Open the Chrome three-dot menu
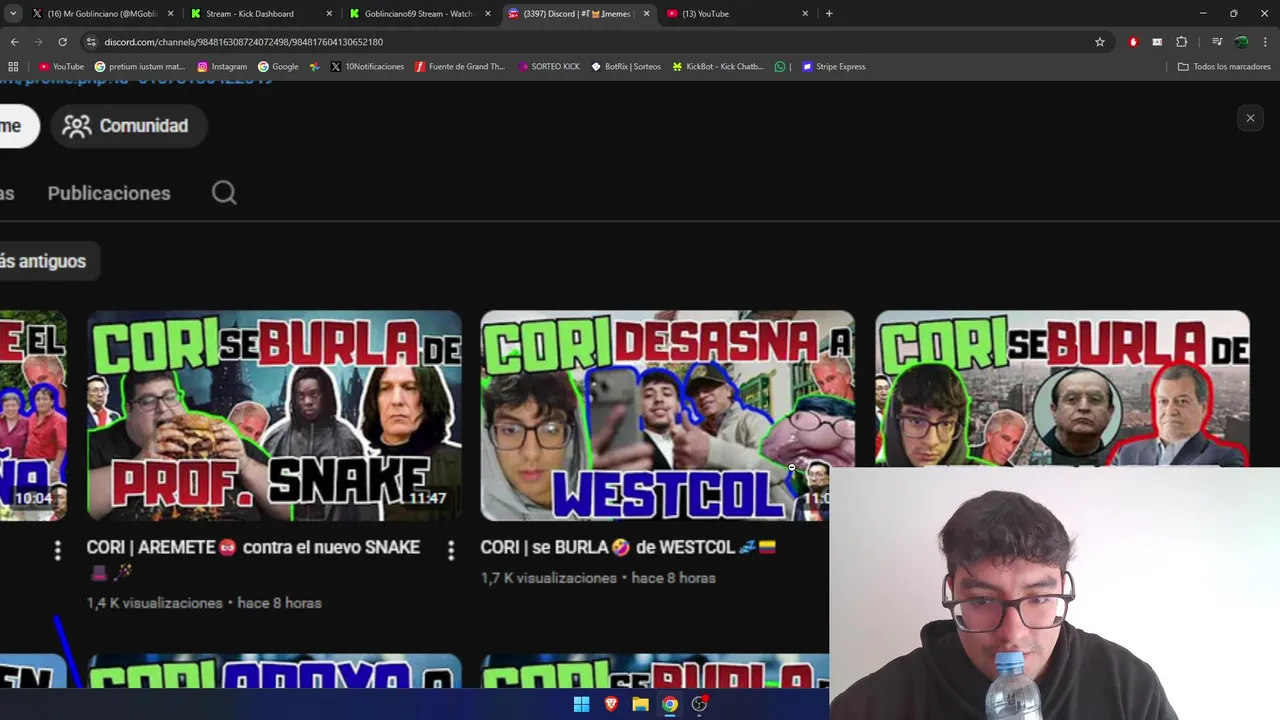The width and height of the screenshot is (1280, 720). coord(1265,42)
